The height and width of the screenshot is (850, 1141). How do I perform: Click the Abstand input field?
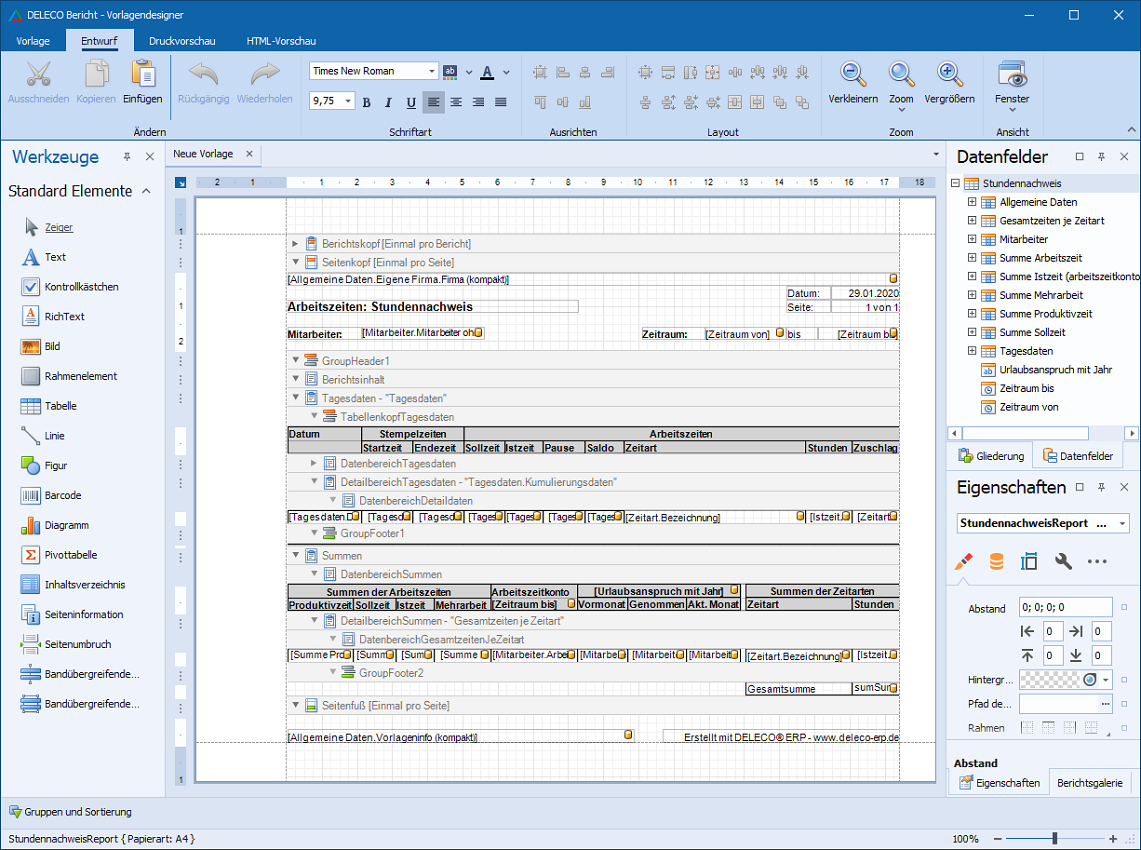click(x=1064, y=607)
